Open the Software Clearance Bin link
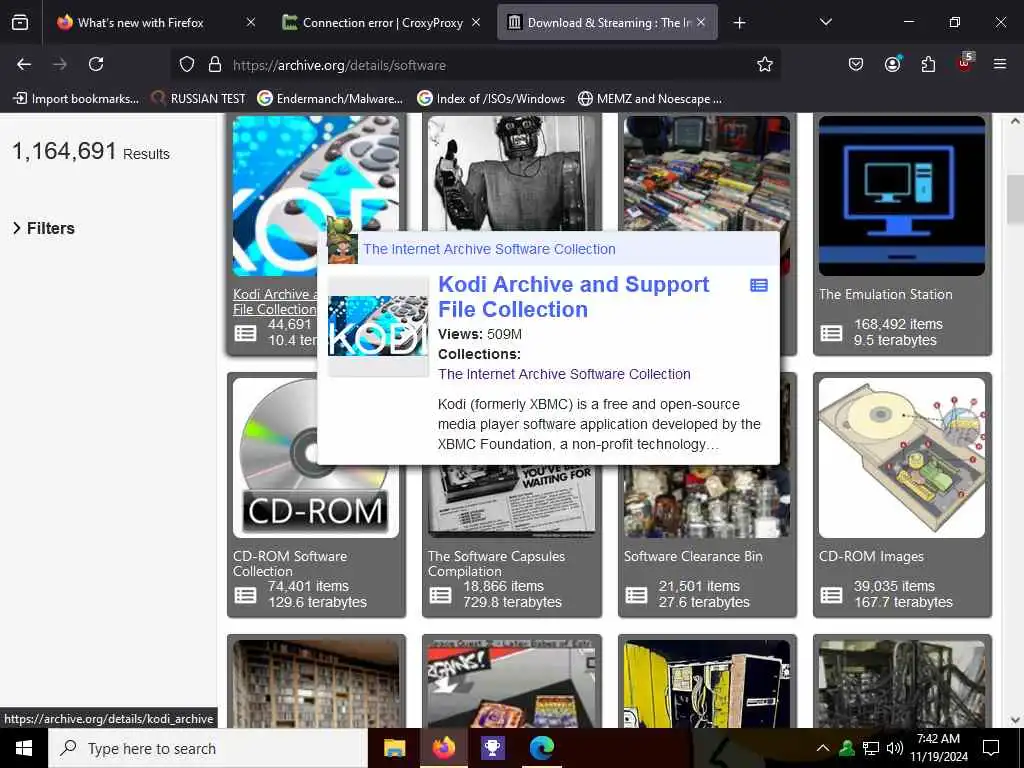 pyautogui.click(x=693, y=556)
